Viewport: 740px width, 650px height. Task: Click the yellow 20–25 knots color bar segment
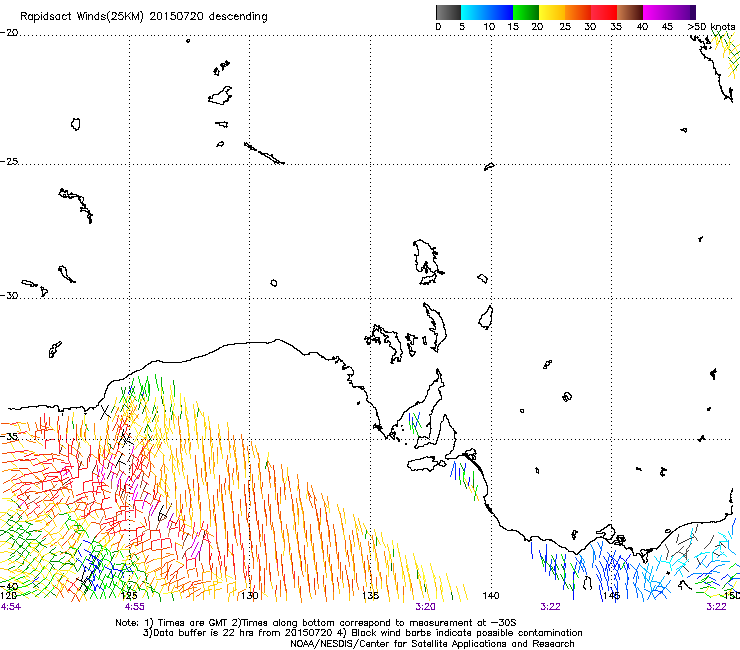[552, 12]
